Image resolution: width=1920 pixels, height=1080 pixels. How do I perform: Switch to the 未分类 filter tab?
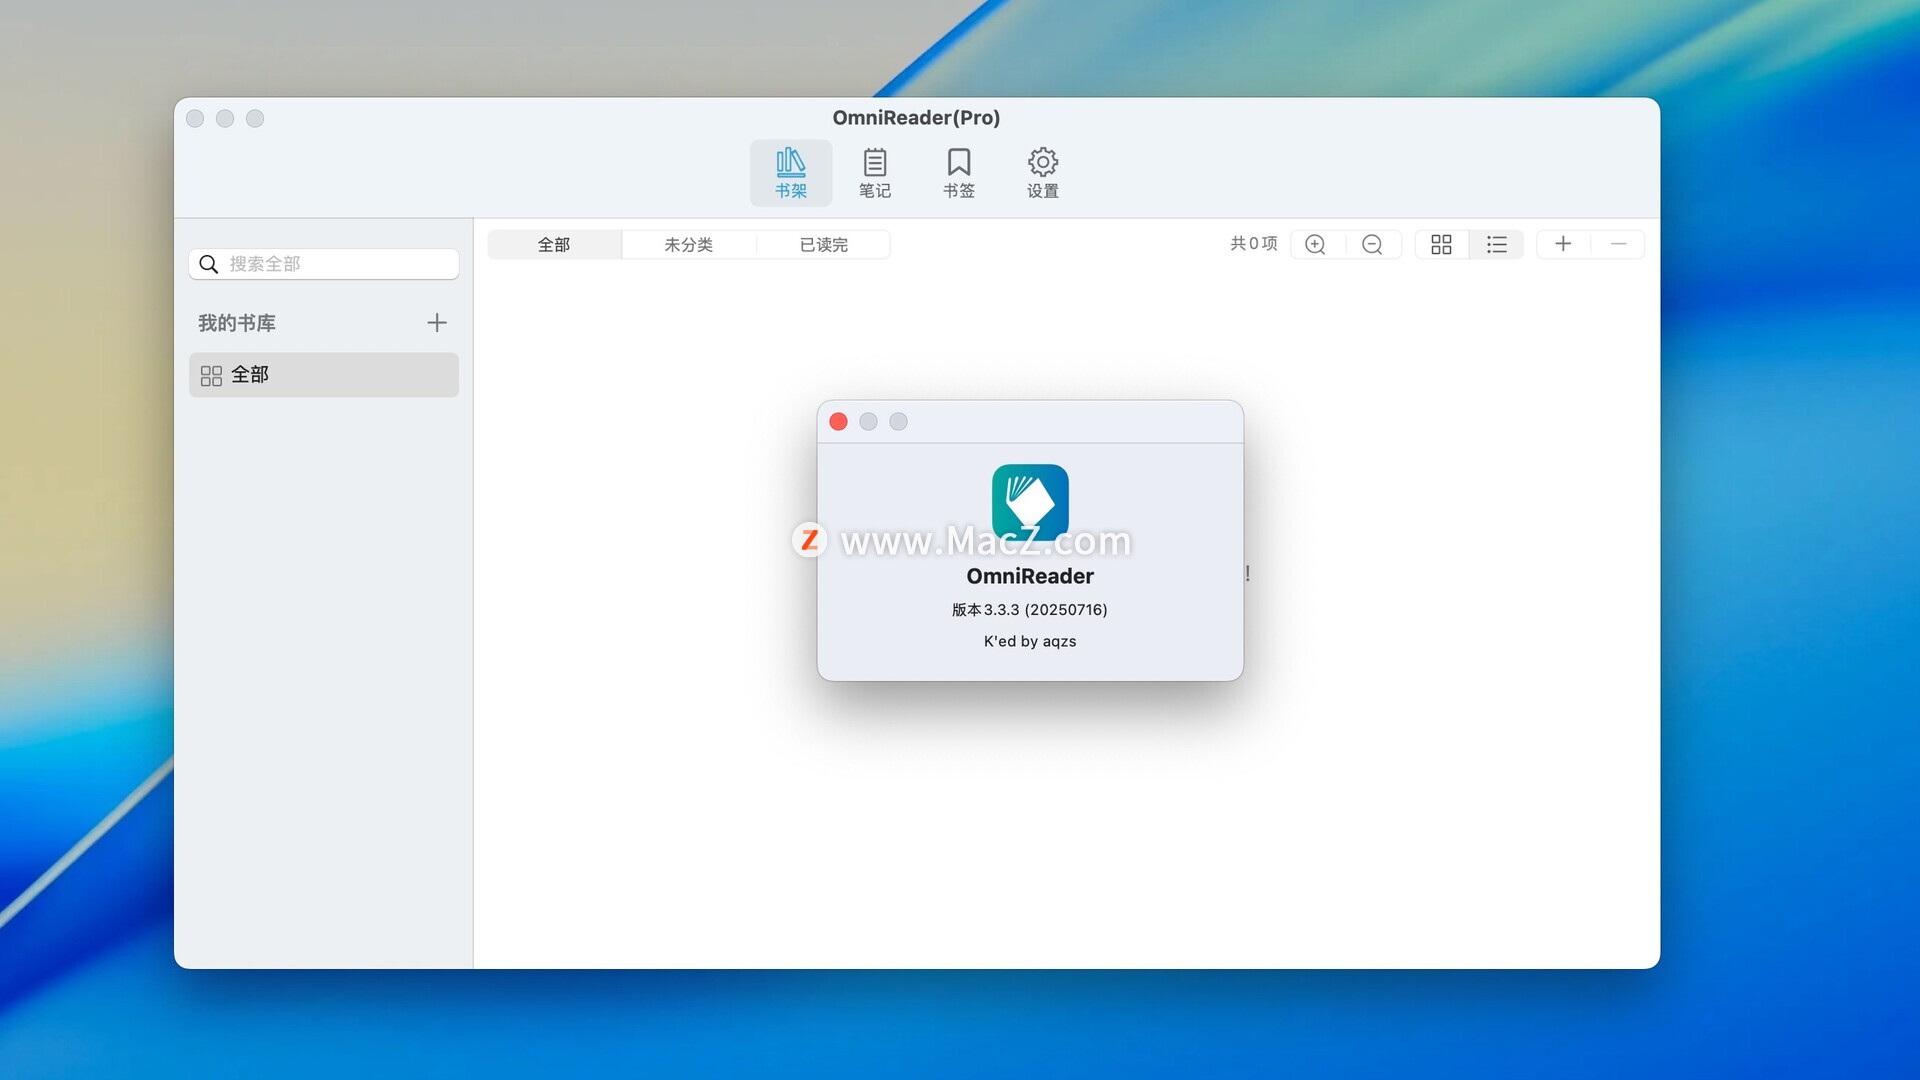pyautogui.click(x=688, y=244)
